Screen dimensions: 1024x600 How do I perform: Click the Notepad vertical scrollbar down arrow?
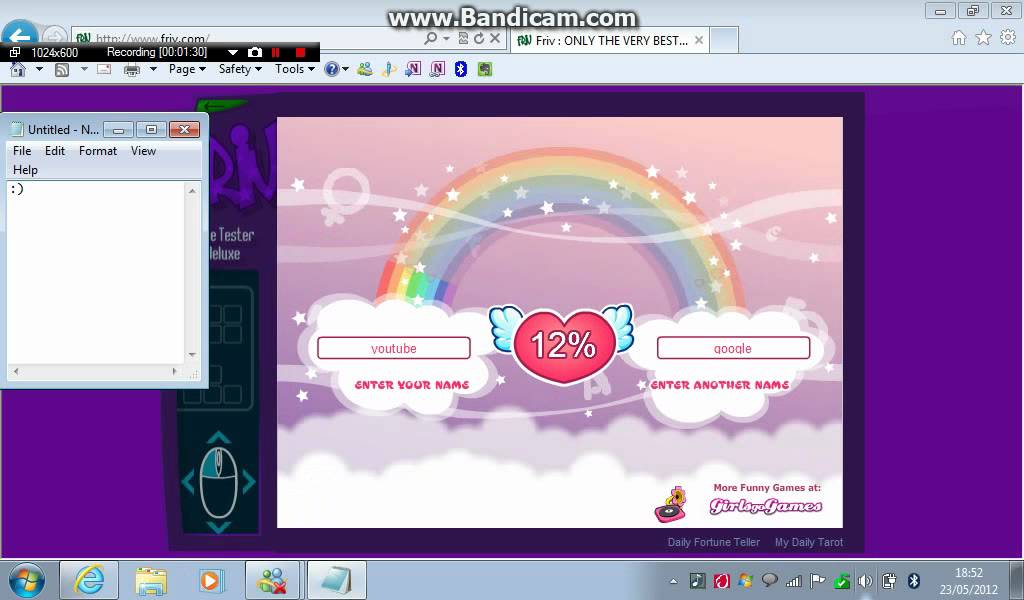click(x=192, y=355)
